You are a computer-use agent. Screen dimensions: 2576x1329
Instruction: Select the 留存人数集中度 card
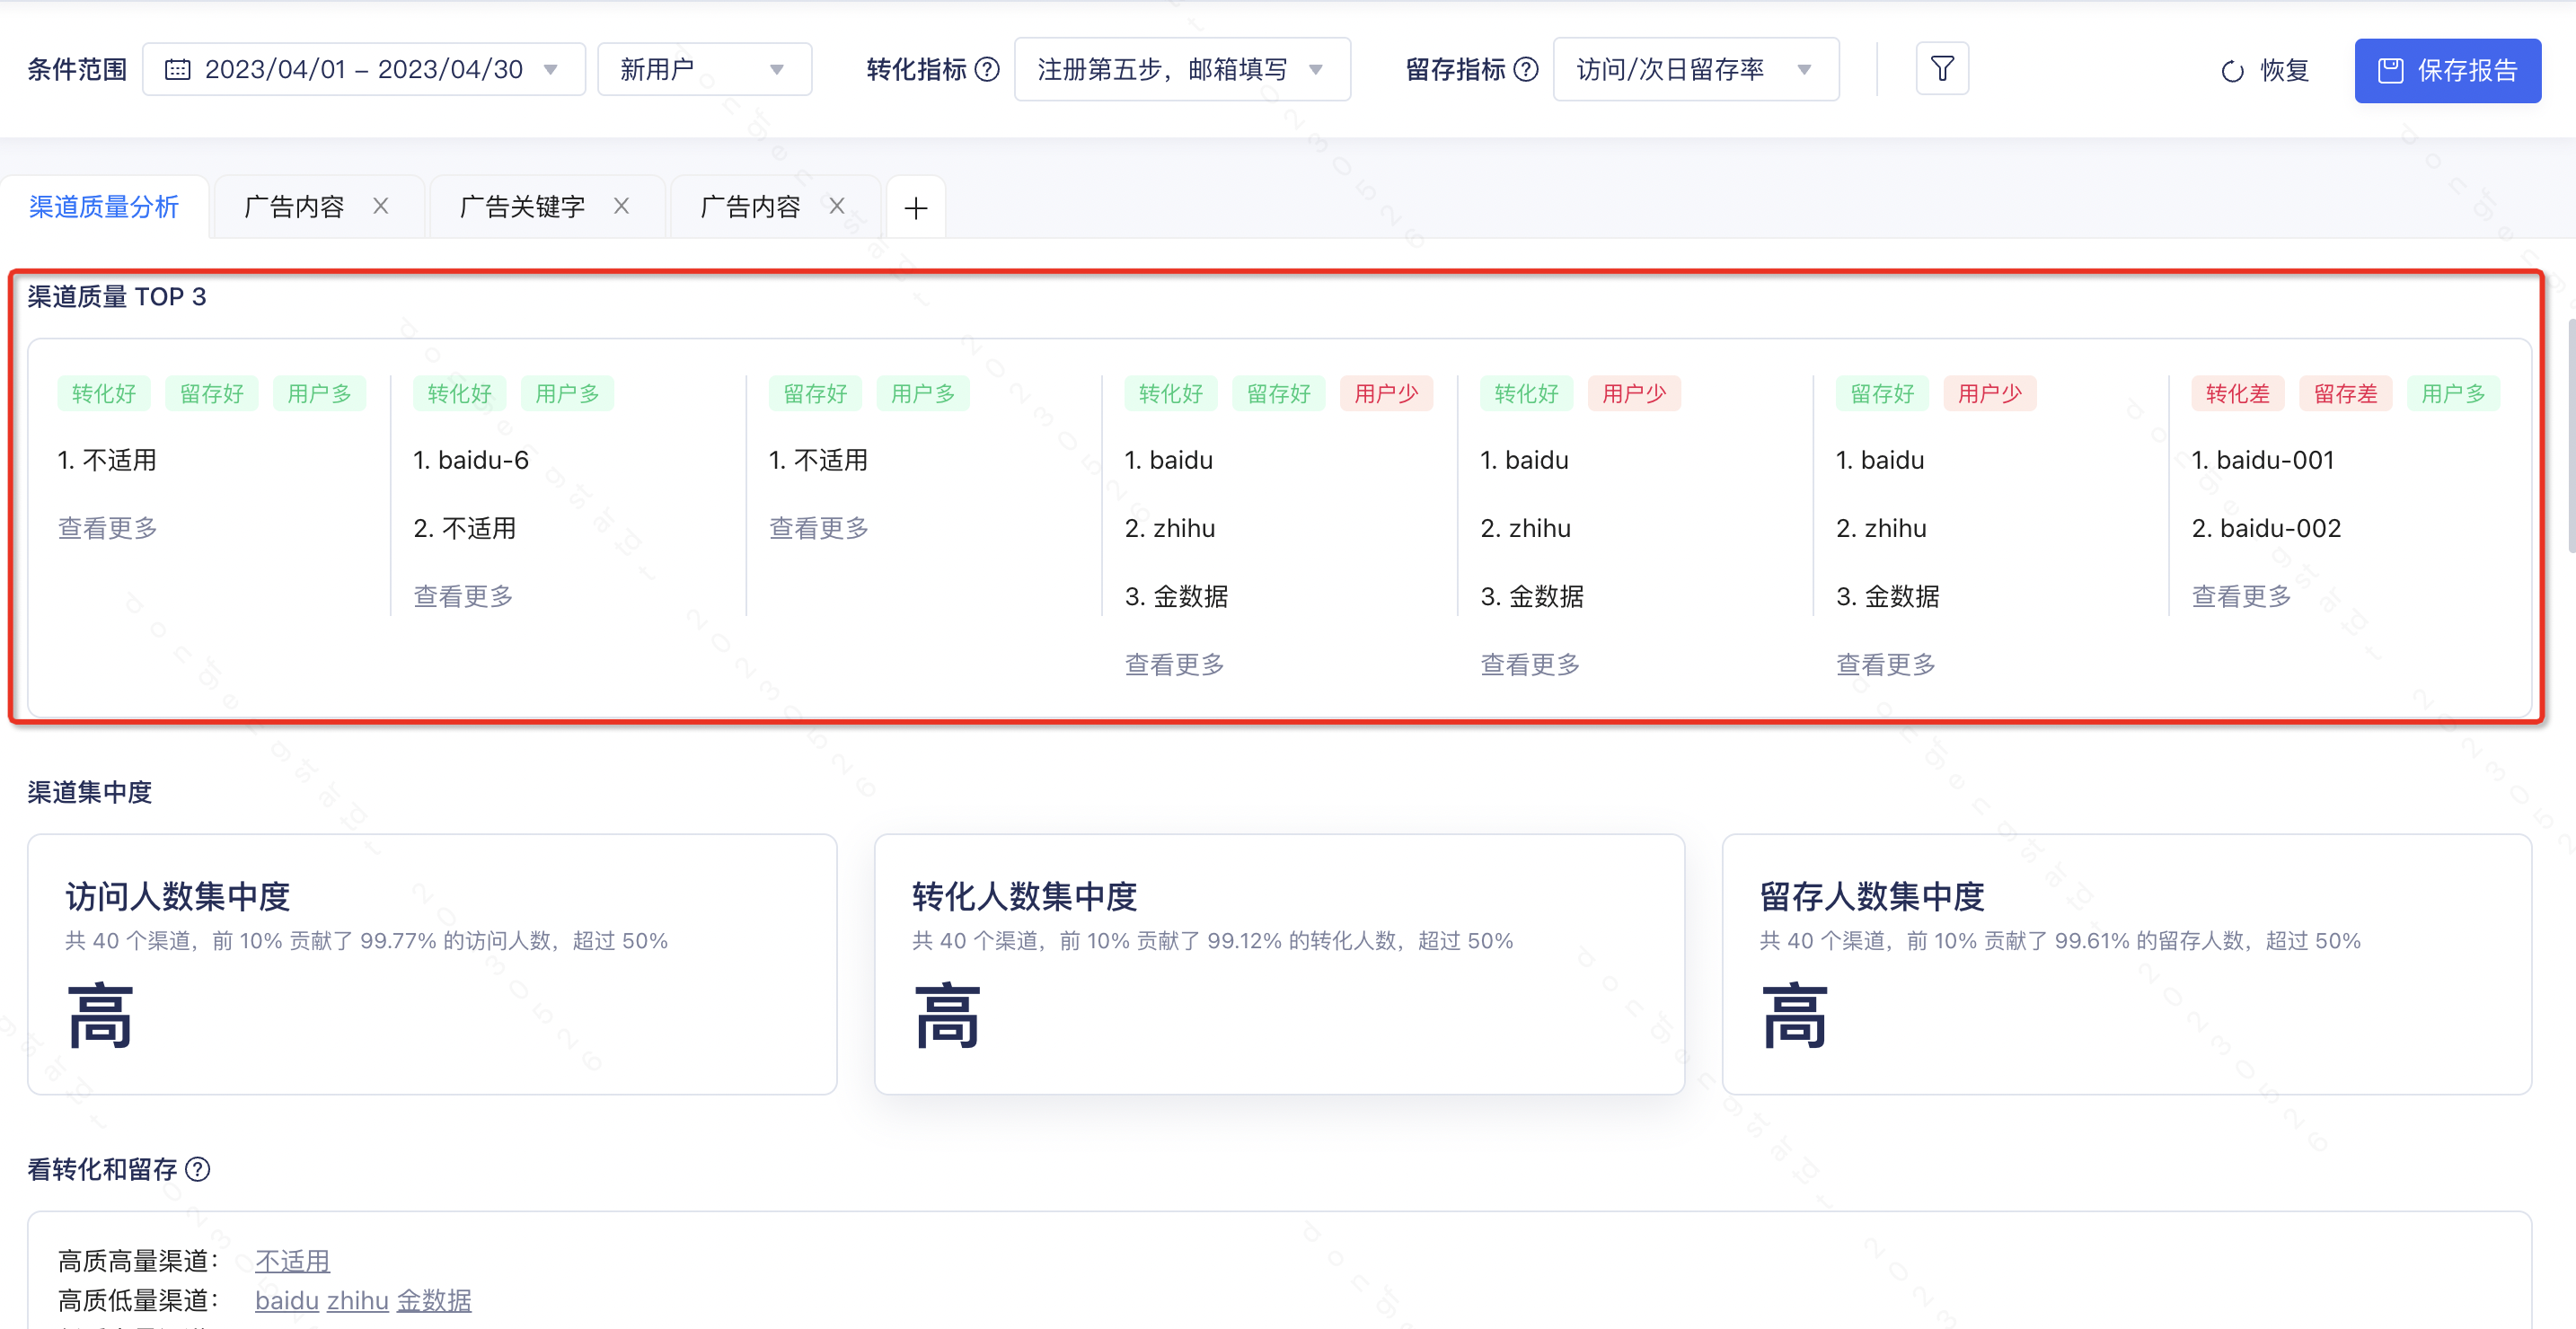2127,964
